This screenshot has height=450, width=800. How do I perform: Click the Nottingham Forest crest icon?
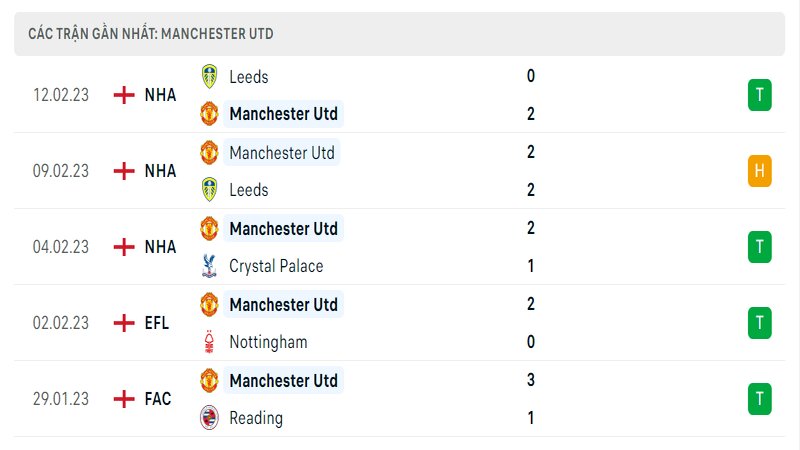(x=209, y=341)
